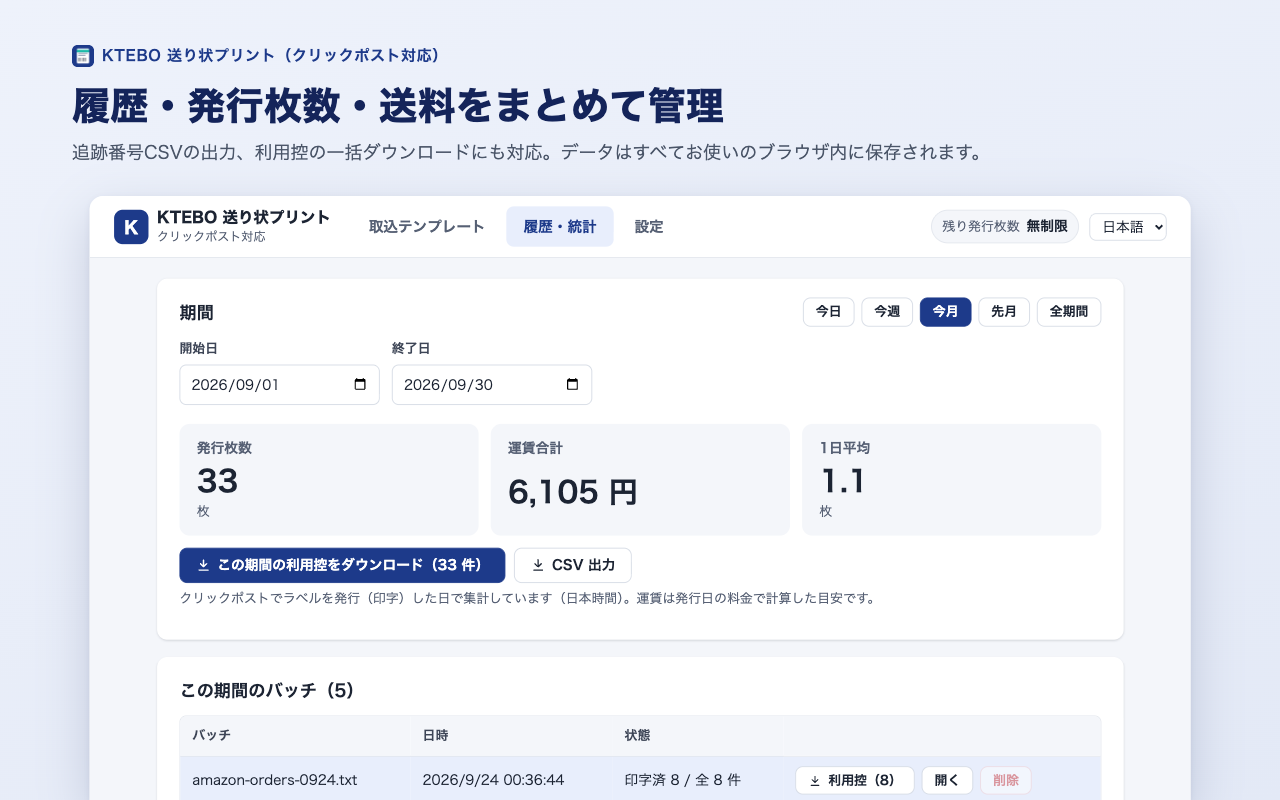The height and width of the screenshot is (800, 1280).
Task: Select the 今月 period filter
Action: pyautogui.click(x=945, y=312)
